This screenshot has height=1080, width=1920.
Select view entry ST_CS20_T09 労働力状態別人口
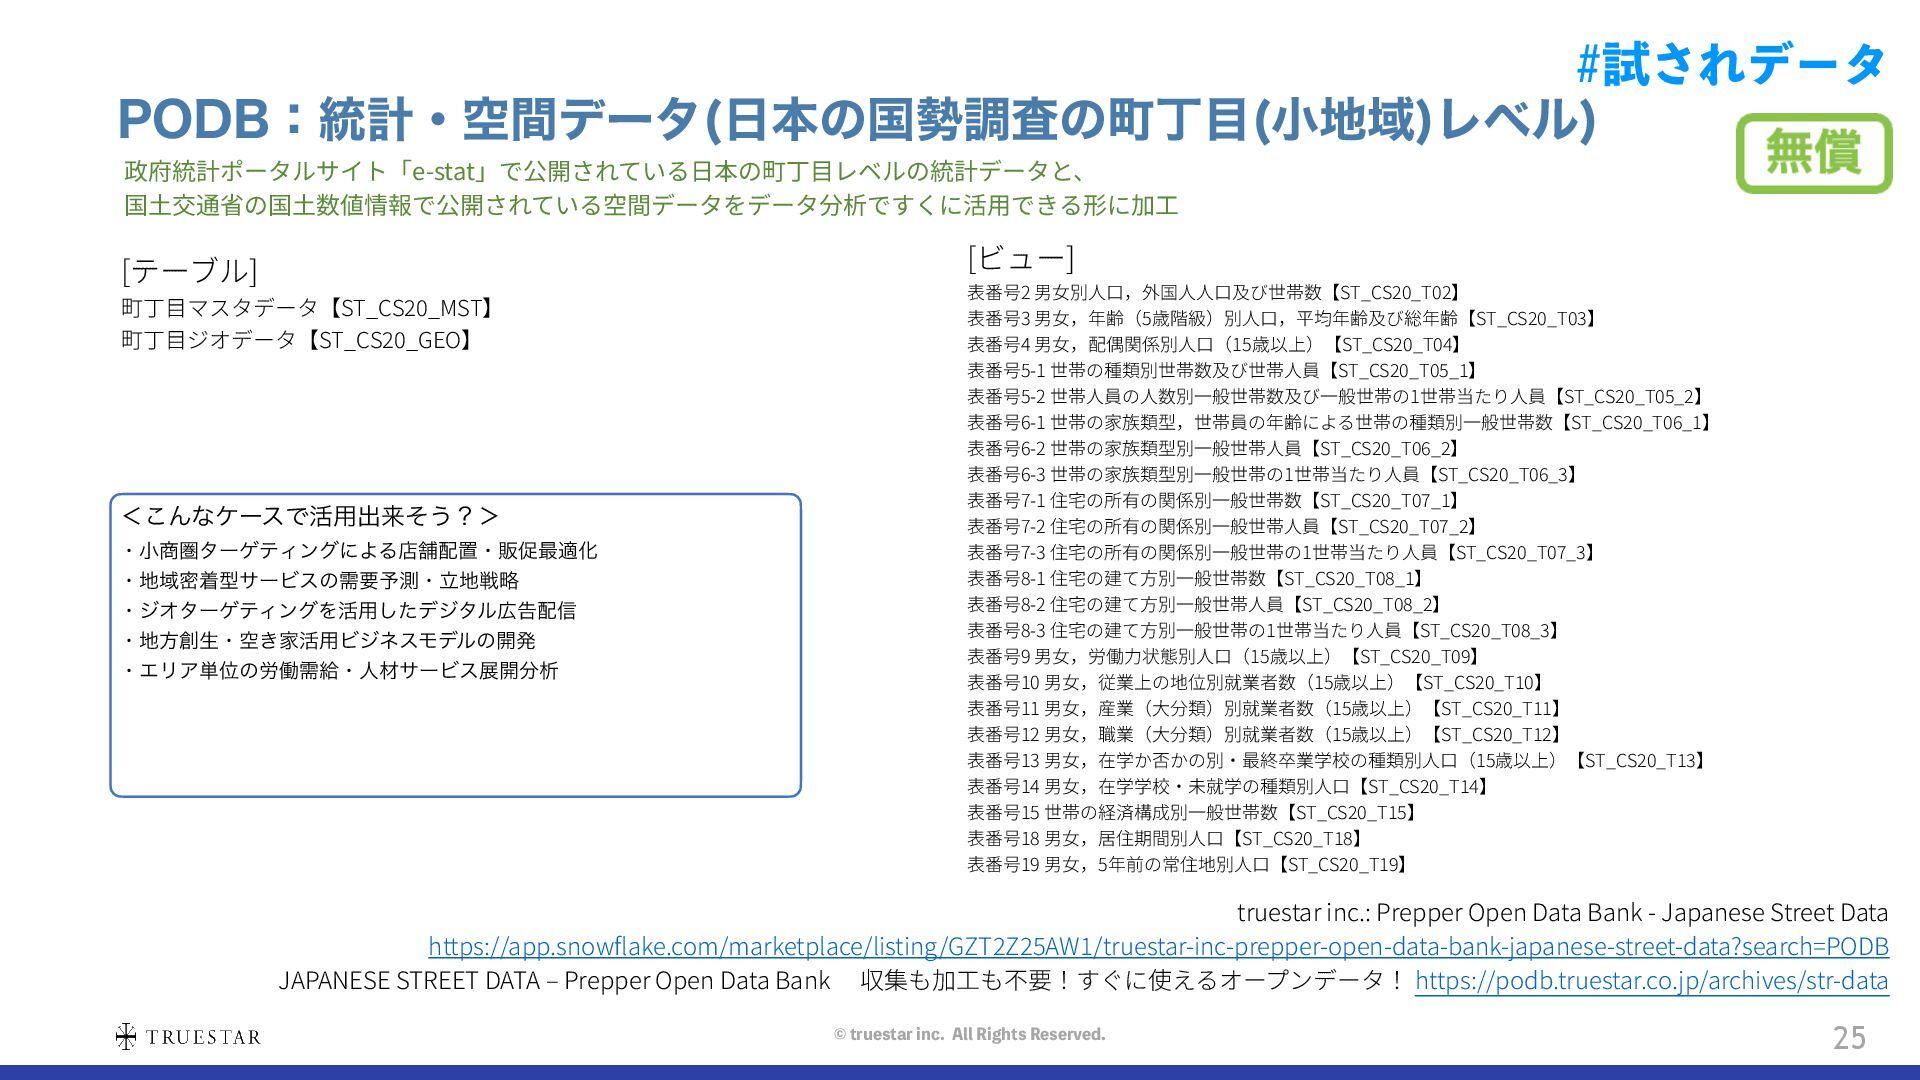1224,656
